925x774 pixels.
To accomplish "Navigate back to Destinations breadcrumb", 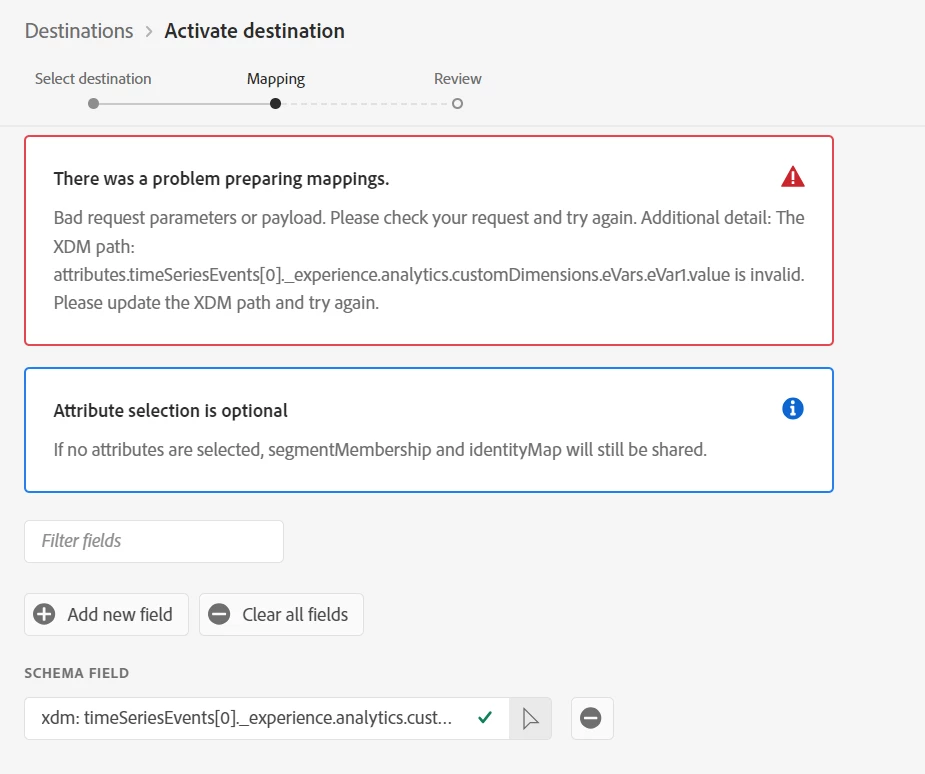I will coord(79,31).
